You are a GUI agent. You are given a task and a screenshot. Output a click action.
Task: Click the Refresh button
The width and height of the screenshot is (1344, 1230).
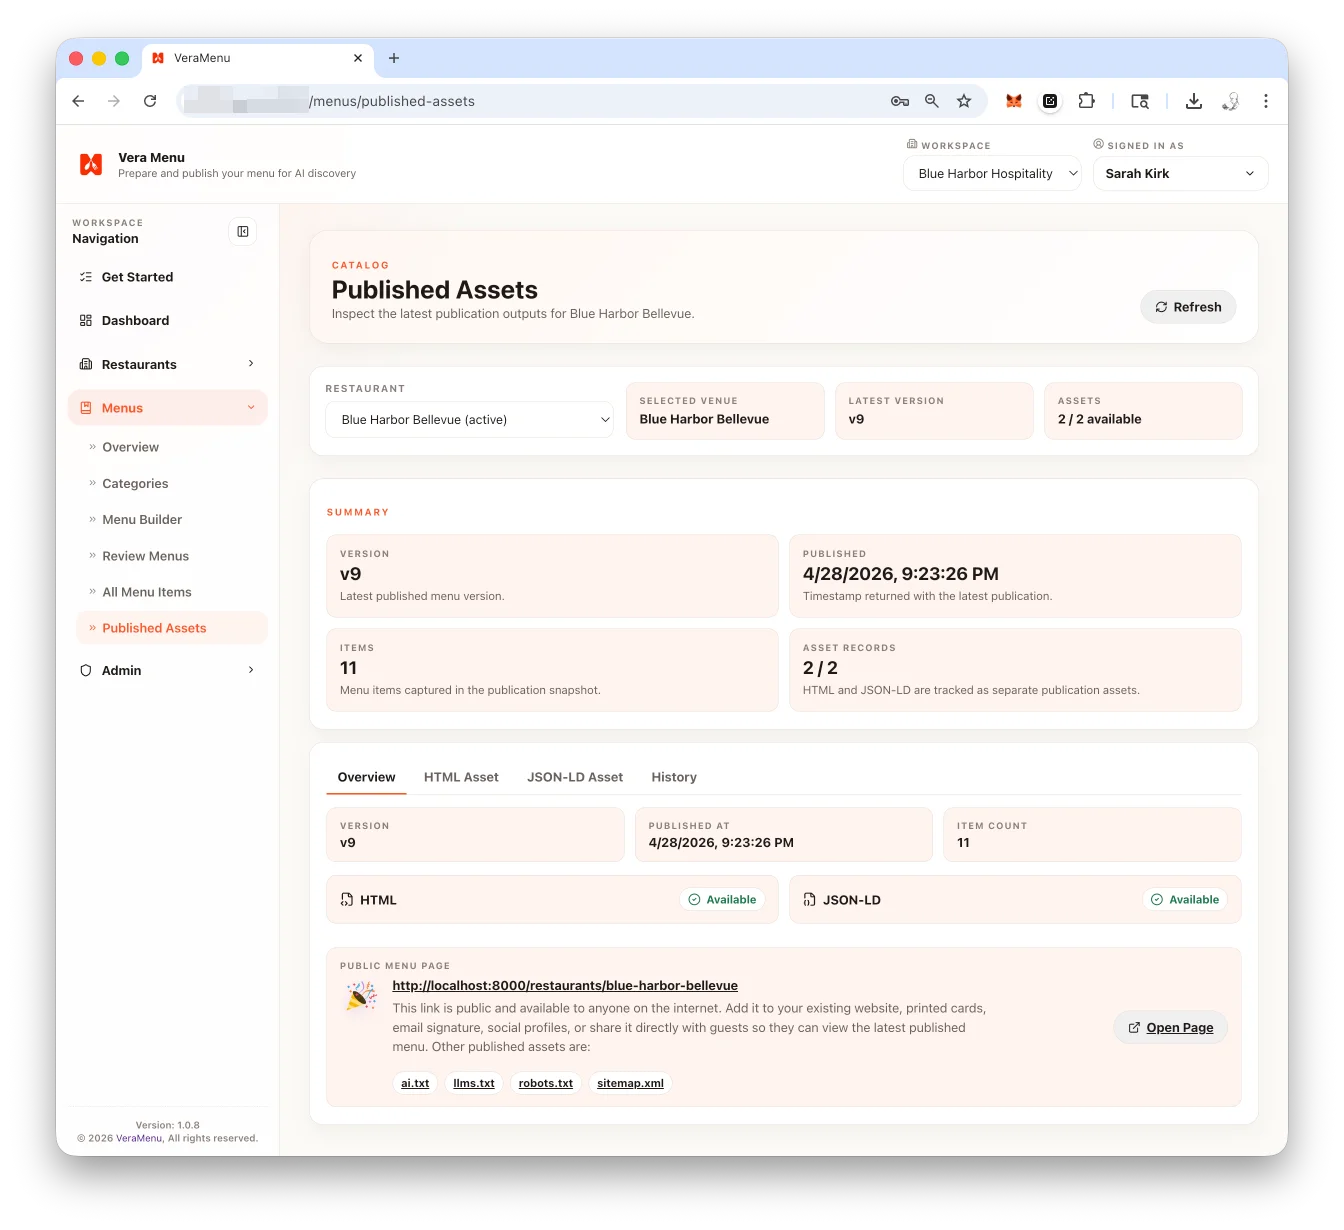coord(1188,307)
